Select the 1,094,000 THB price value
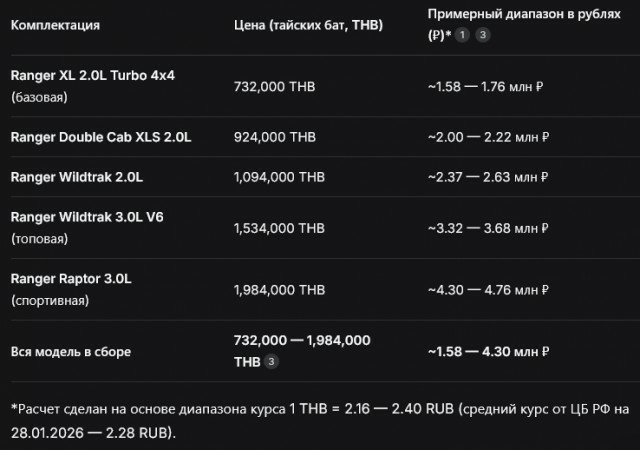The image size is (640, 450). 278,177
